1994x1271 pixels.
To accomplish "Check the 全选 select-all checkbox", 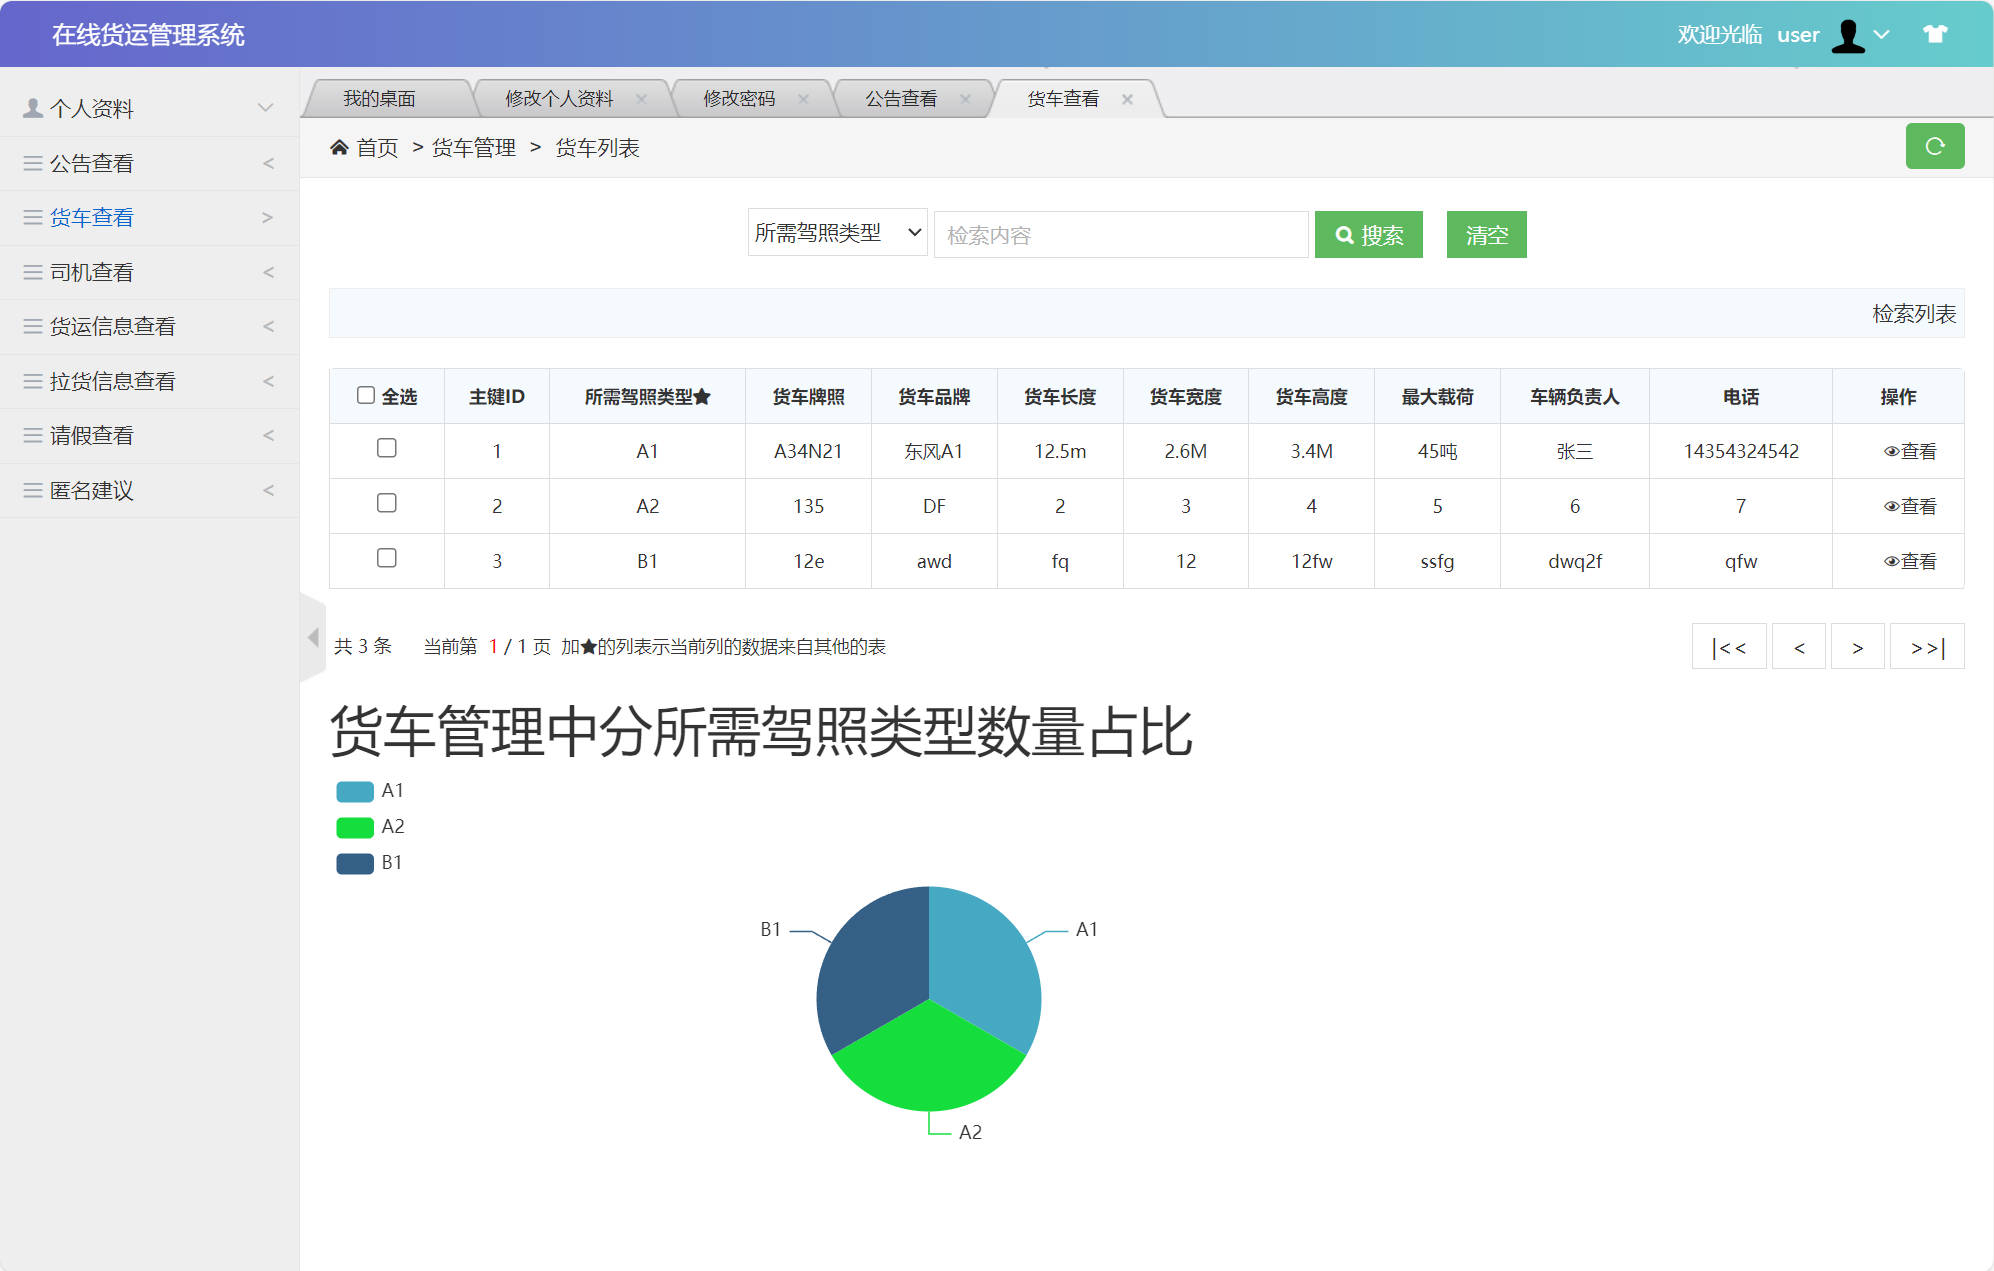I will pos(366,395).
